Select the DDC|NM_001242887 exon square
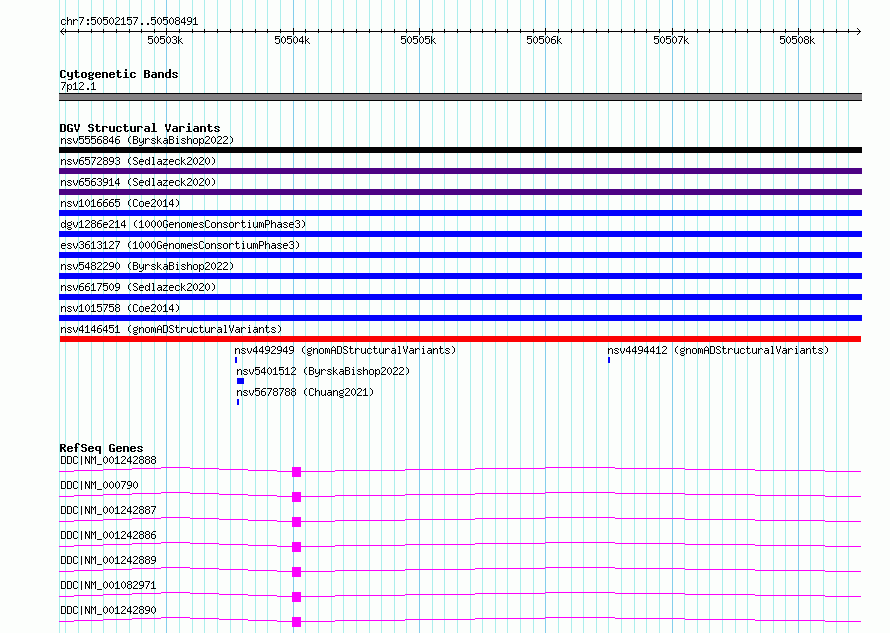Image resolution: width=890 pixels, height=633 pixels. [x=296, y=522]
